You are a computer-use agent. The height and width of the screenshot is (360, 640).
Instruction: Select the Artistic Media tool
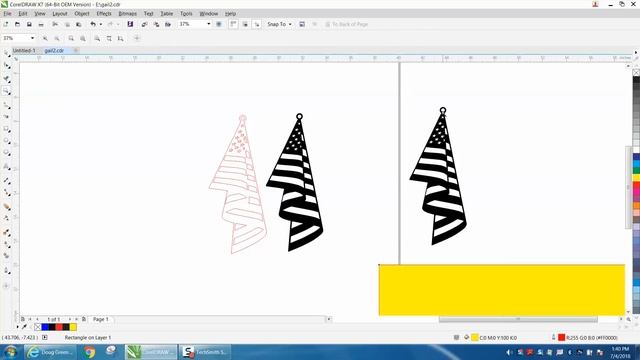click(x=7, y=117)
